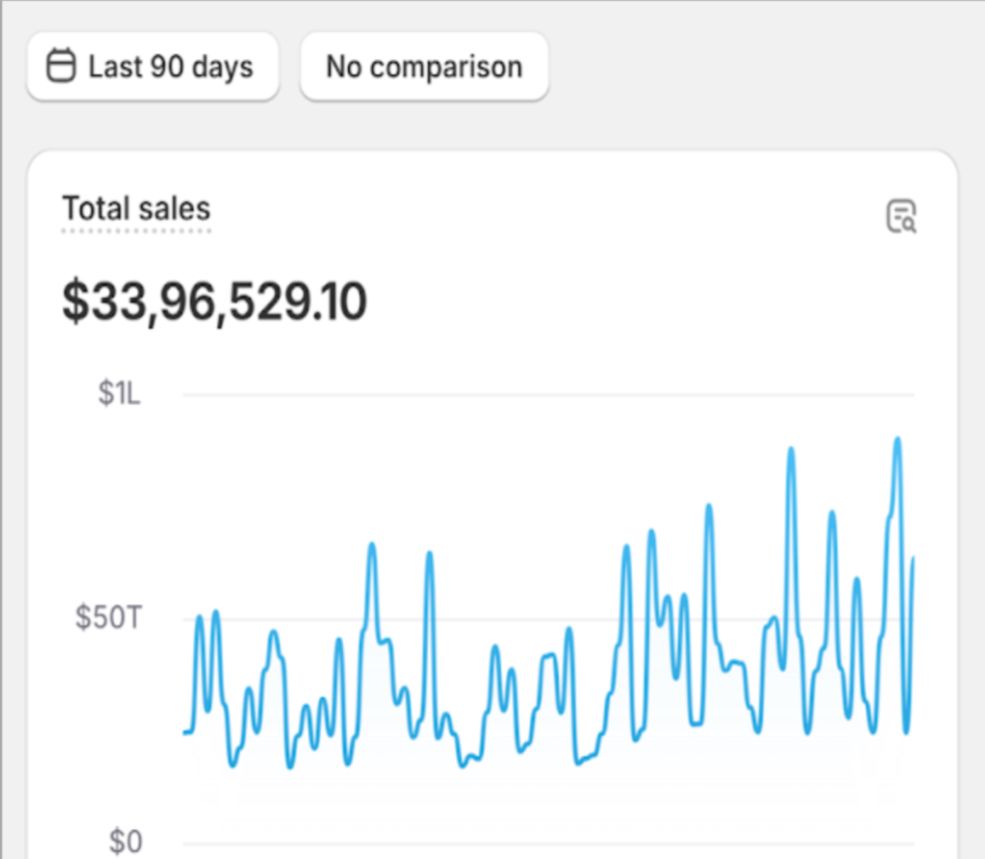Click the tallest peak near the chart's right end
985x859 pixels.
click(x=897, y=439)
